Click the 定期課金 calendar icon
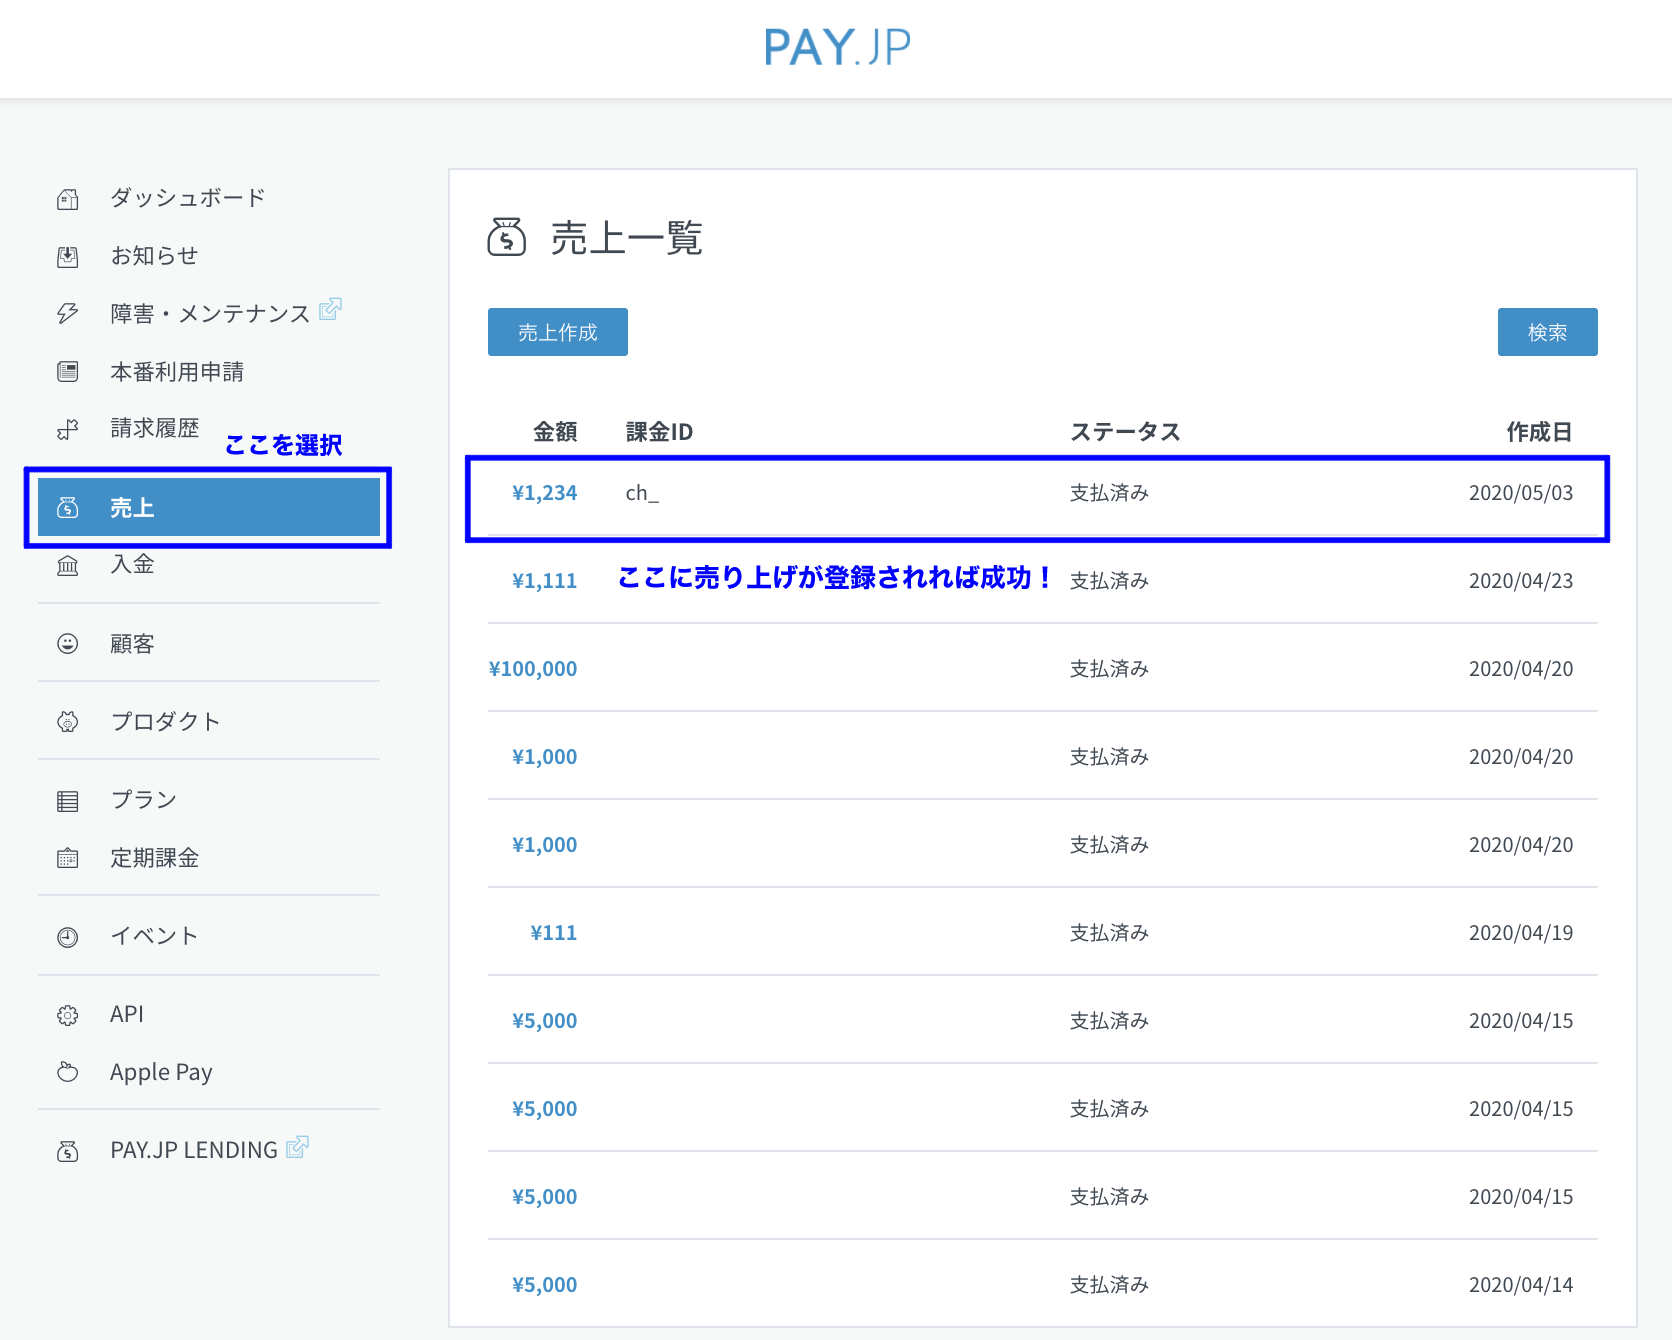The image size is (1672, 1340). click(x=68, y=858)
